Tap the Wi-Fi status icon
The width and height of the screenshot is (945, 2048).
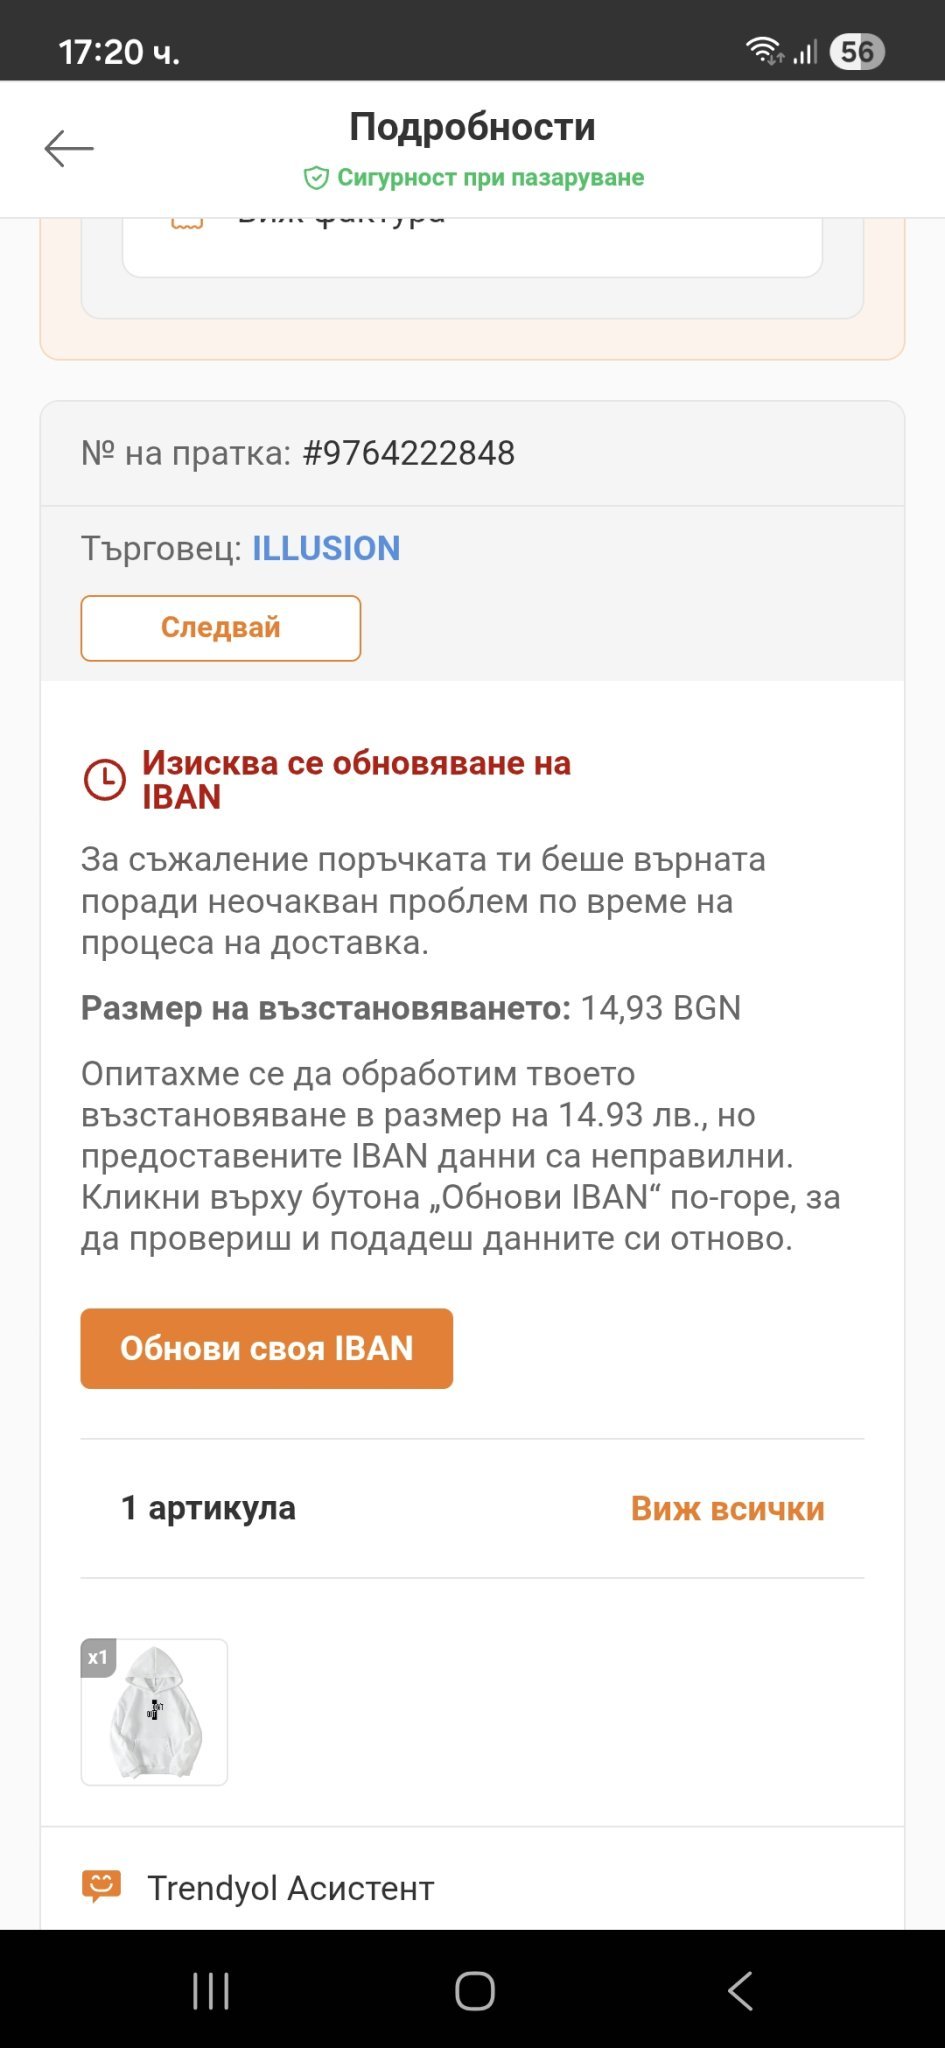pos(763,50)
